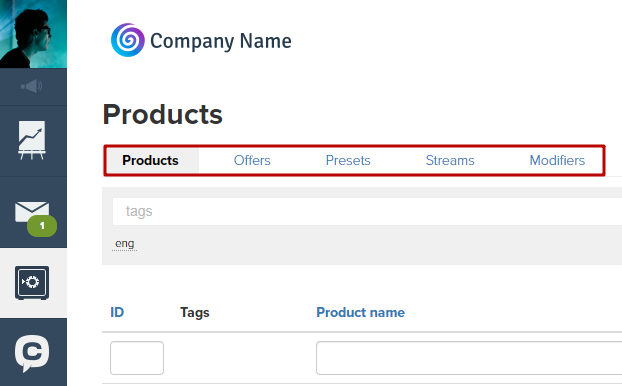This screenshot has width=622, height=386.
Task: Click the green unread badge showing 1
Action: pyautogui.click(x=42, y=226)
